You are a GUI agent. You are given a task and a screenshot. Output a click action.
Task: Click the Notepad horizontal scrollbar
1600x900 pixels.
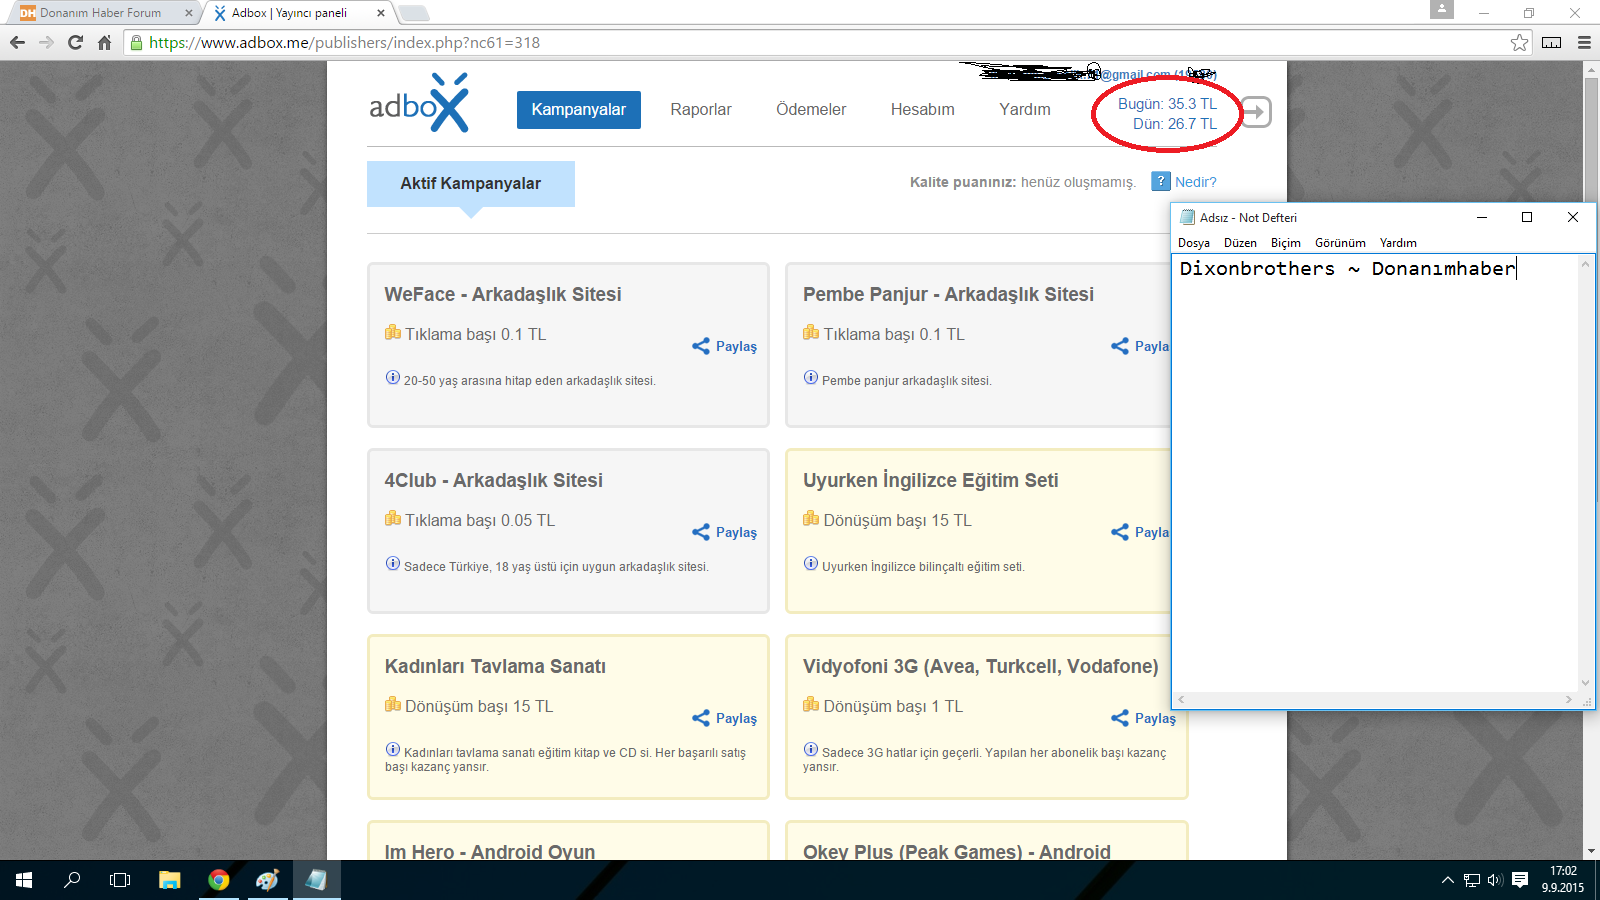(x=1375, y=700)
